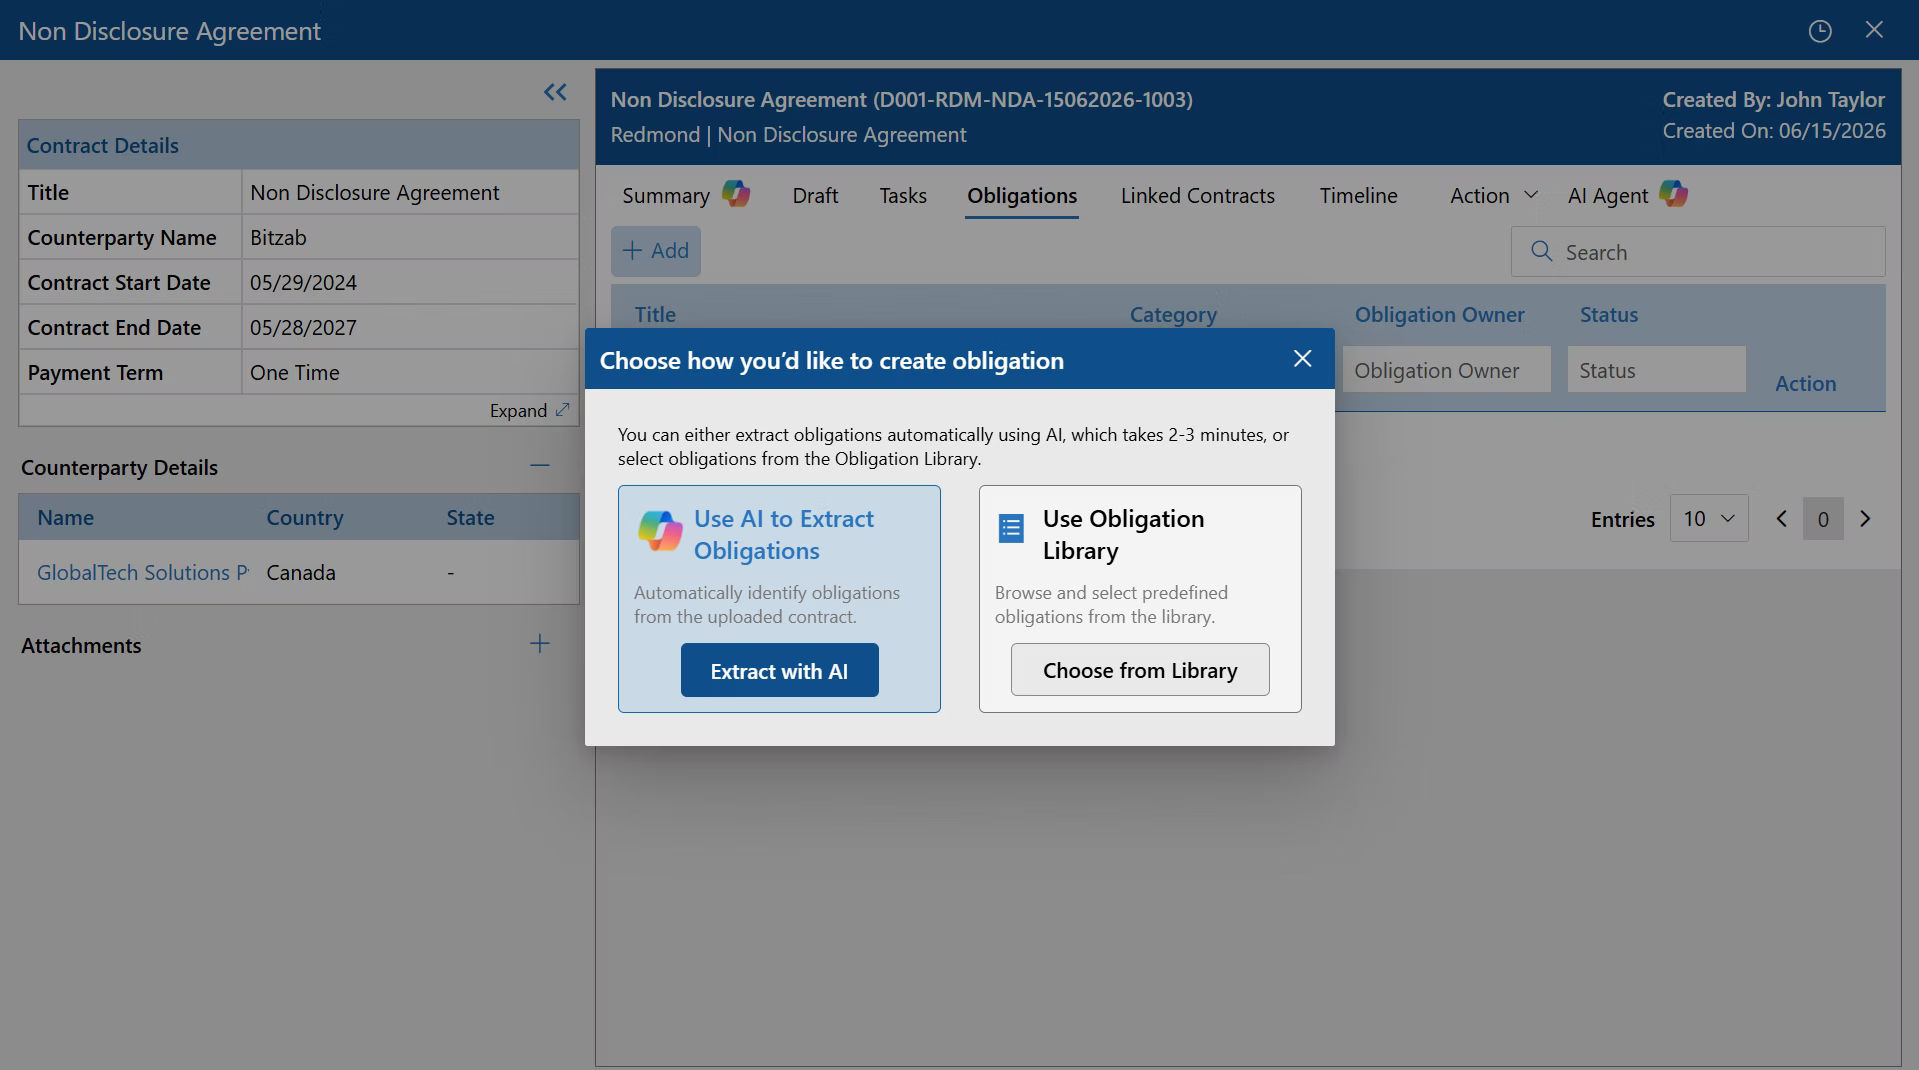Expand the Action dropdown menu
The height and width of the screenshot is (1070, 1919).
[x=1494, y=196]
